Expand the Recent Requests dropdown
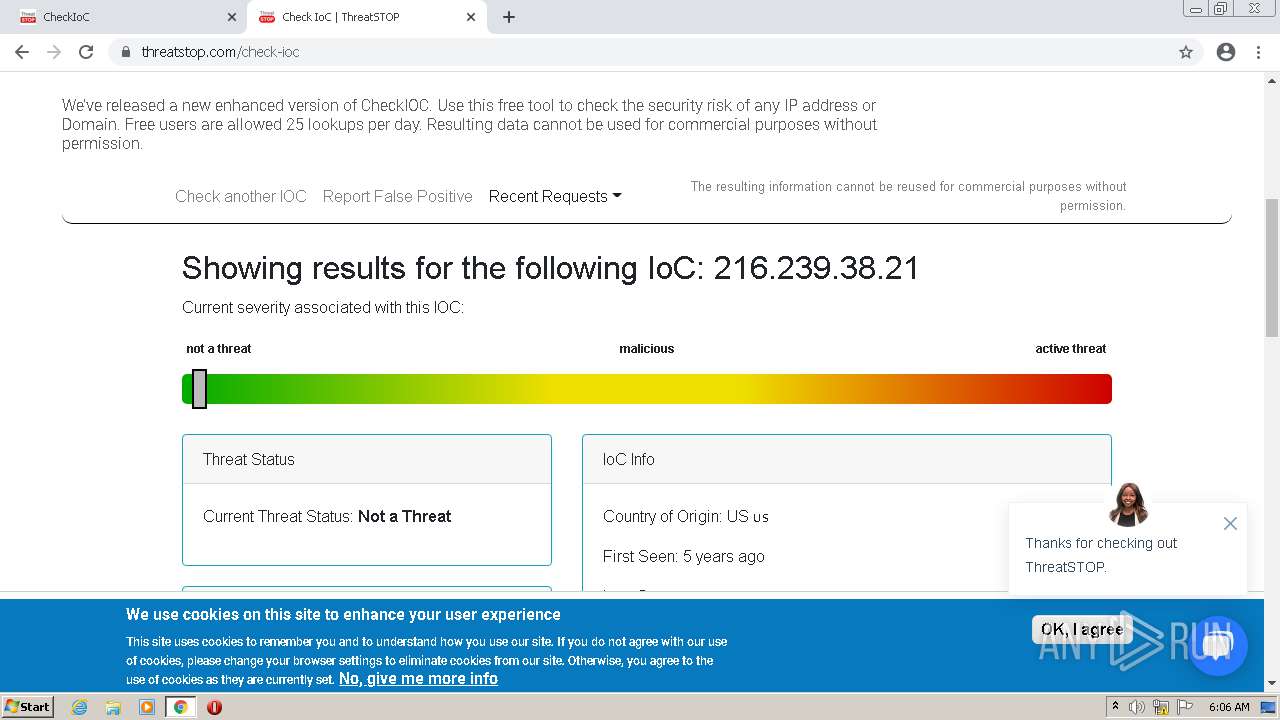The height and width of the screenshot is (720, 1280). point(555,196)
